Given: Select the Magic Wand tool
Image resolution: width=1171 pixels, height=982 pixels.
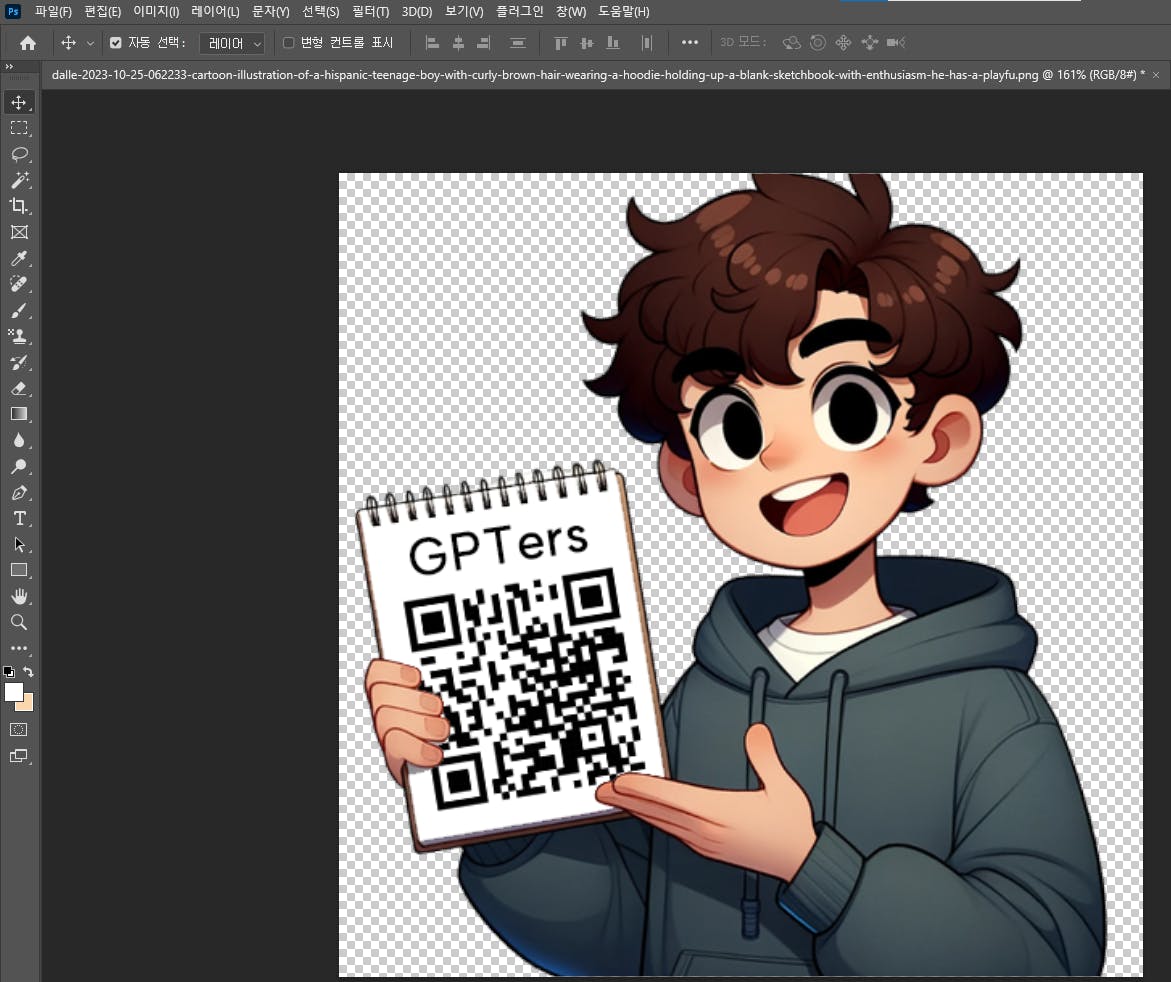Looking at the screenshot, I should [x=19, y=180].
